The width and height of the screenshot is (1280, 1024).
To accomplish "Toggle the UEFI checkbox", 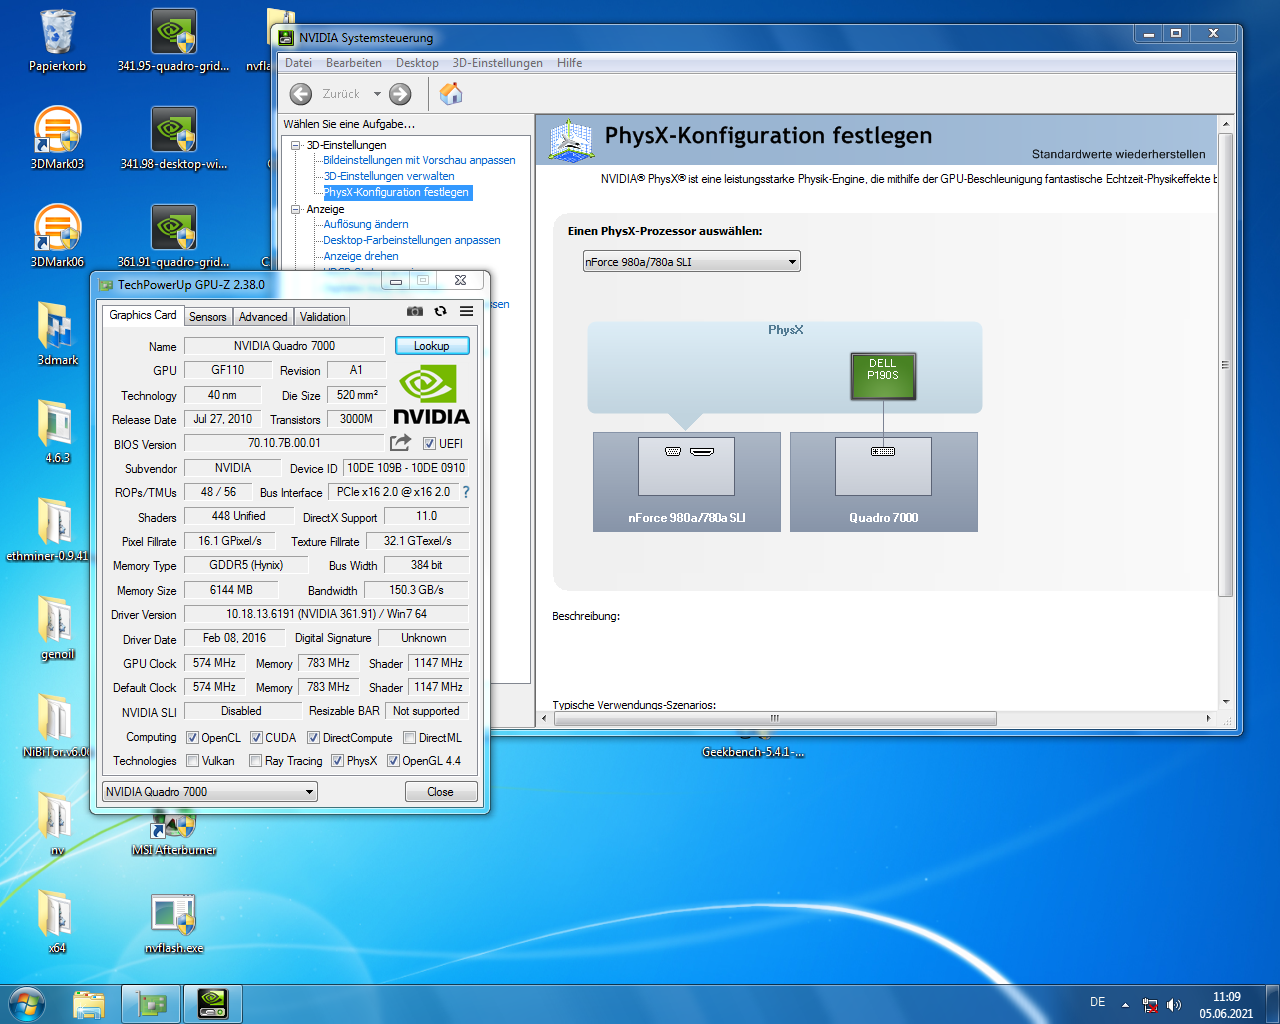I will pyautogui.click(x=429, y=444).
